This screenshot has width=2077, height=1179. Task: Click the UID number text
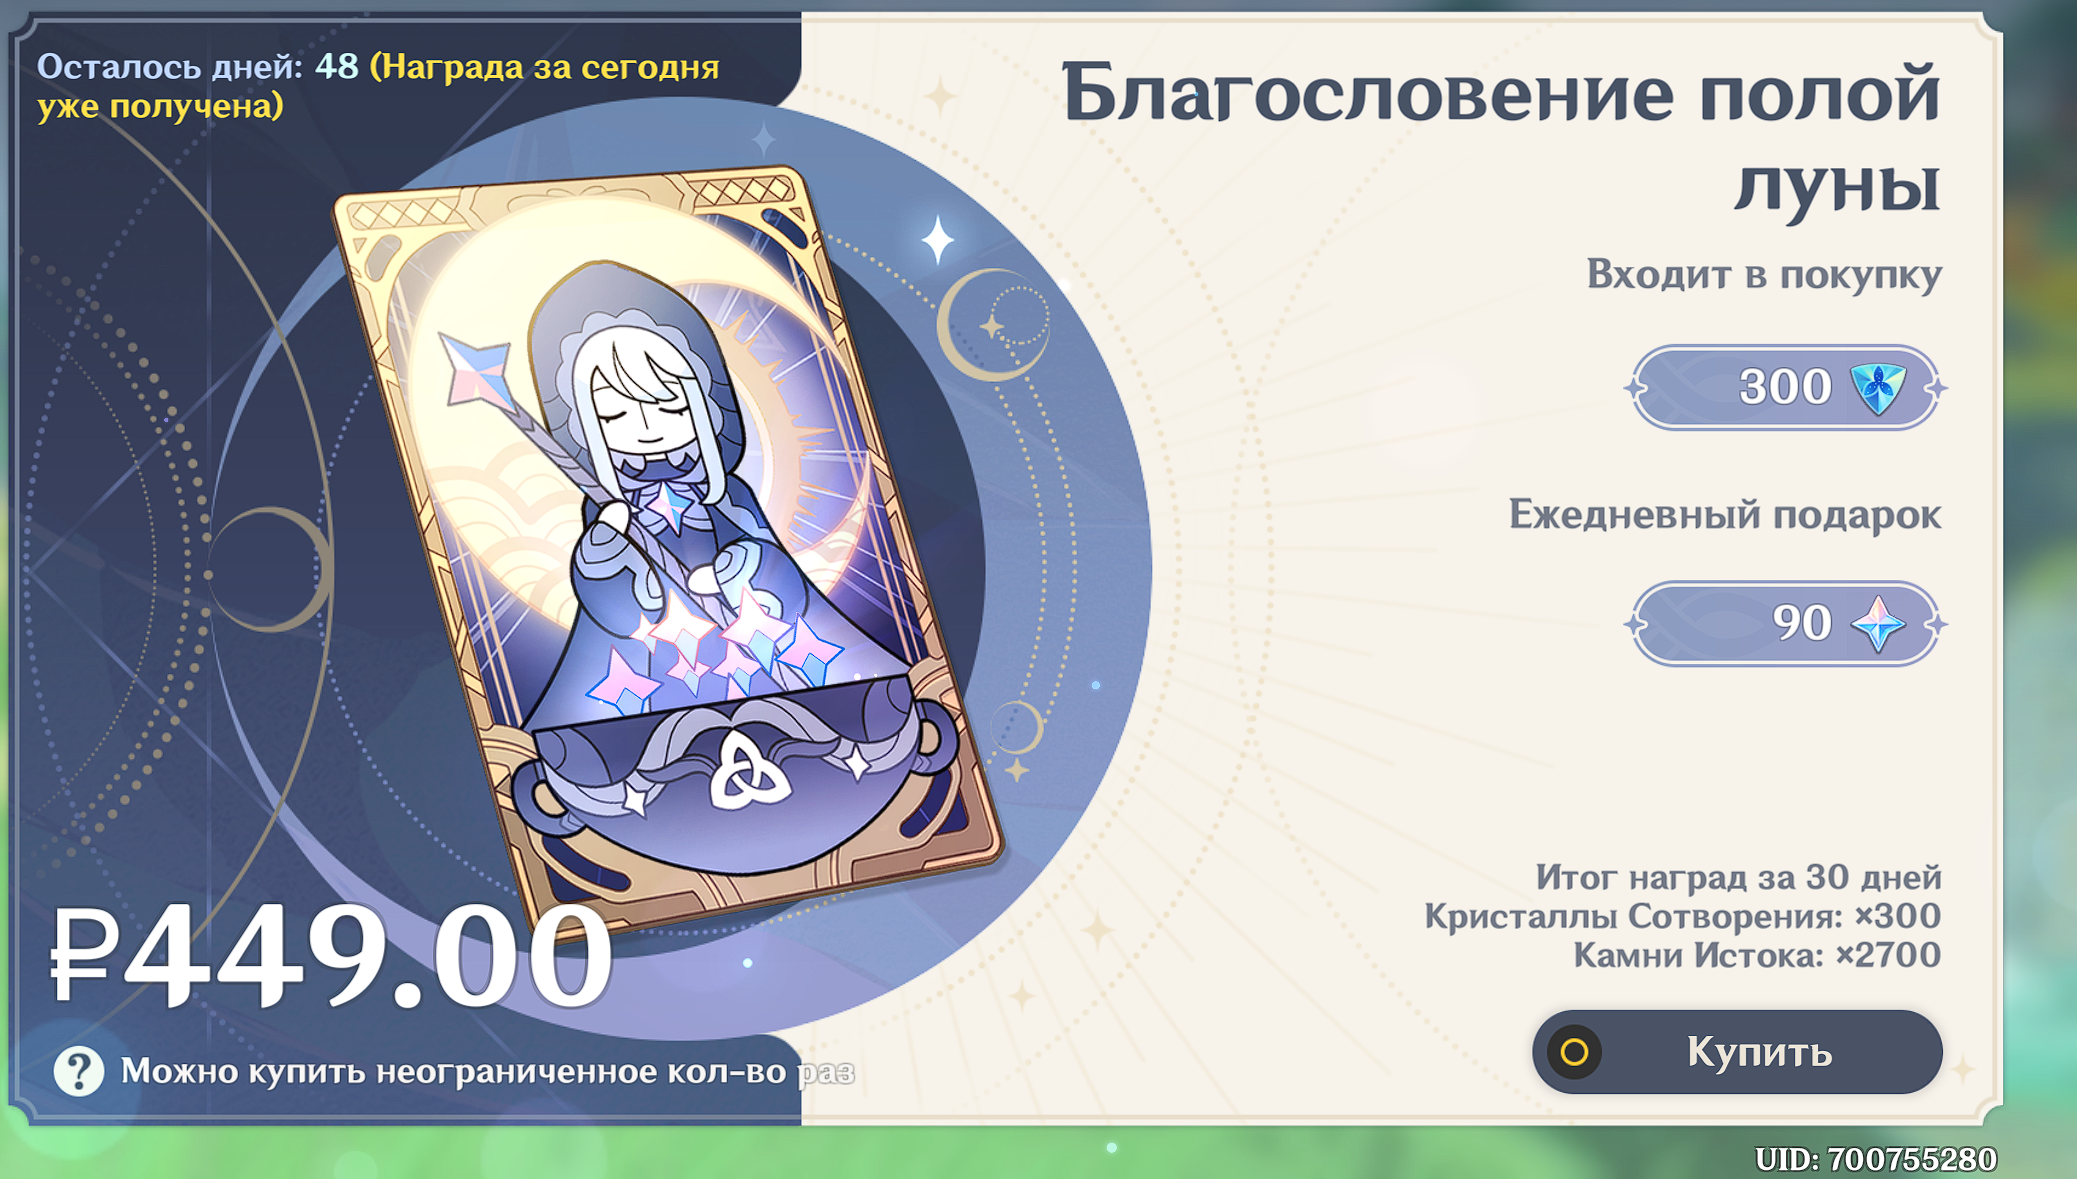point(1876,1159)
